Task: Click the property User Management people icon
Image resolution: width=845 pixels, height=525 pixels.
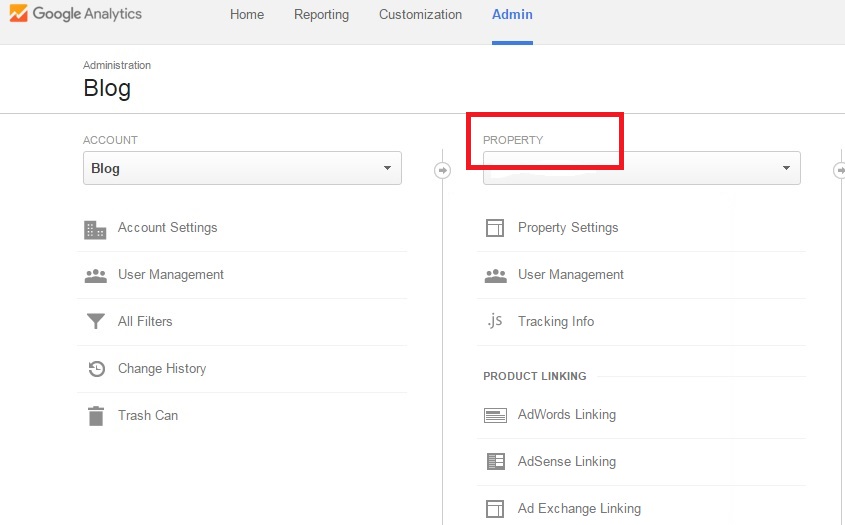Action: point(494,275)
